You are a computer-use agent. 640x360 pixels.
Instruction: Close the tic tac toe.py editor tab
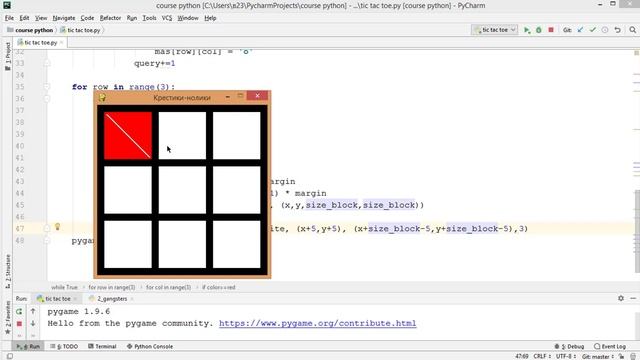click(62, 42)
